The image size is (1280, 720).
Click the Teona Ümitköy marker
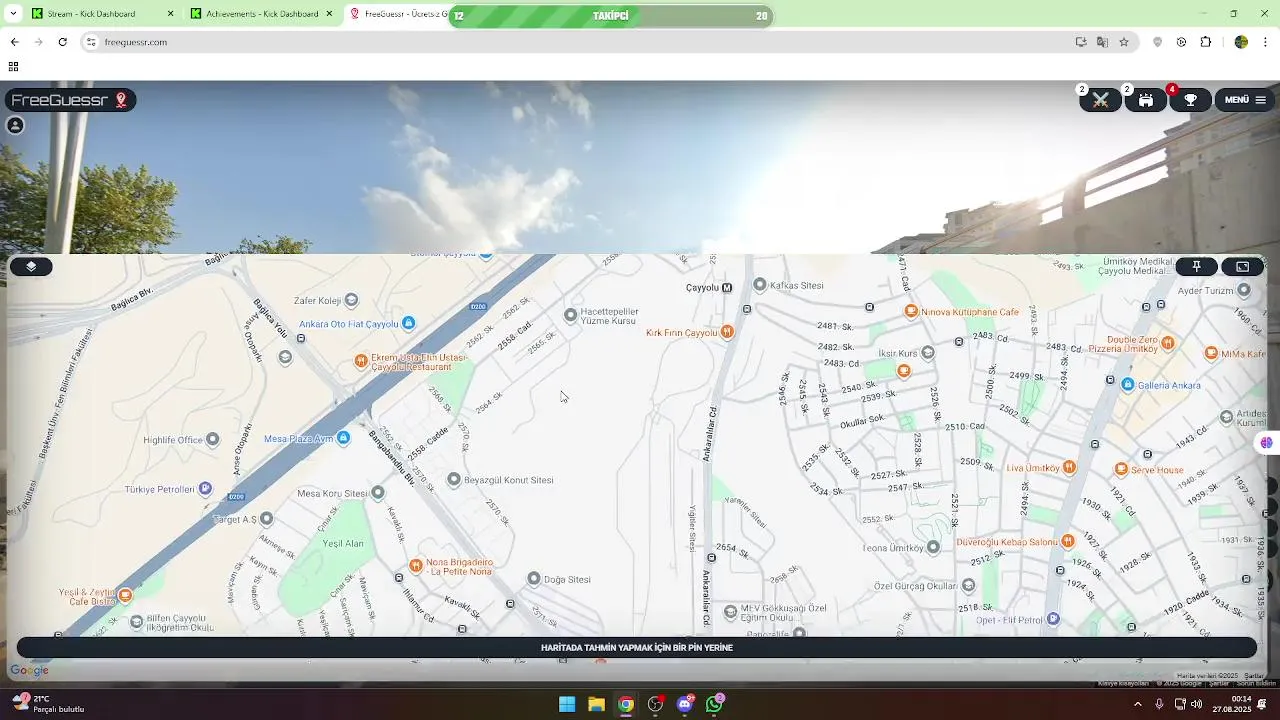pyautogui.click(x=933, y=547)
